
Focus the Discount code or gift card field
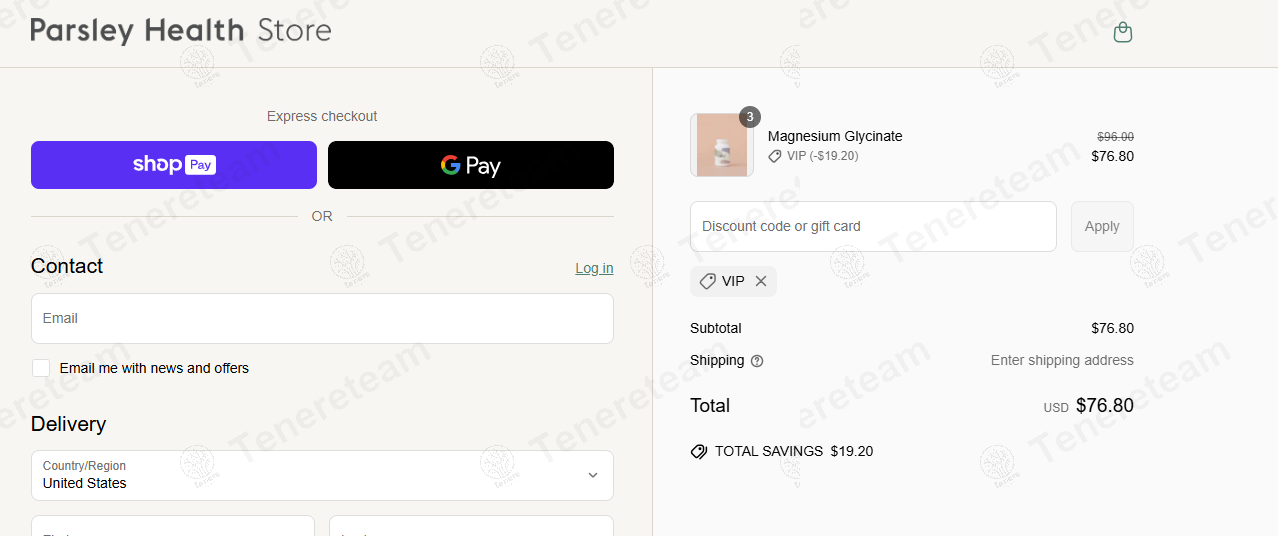[873, 226]
